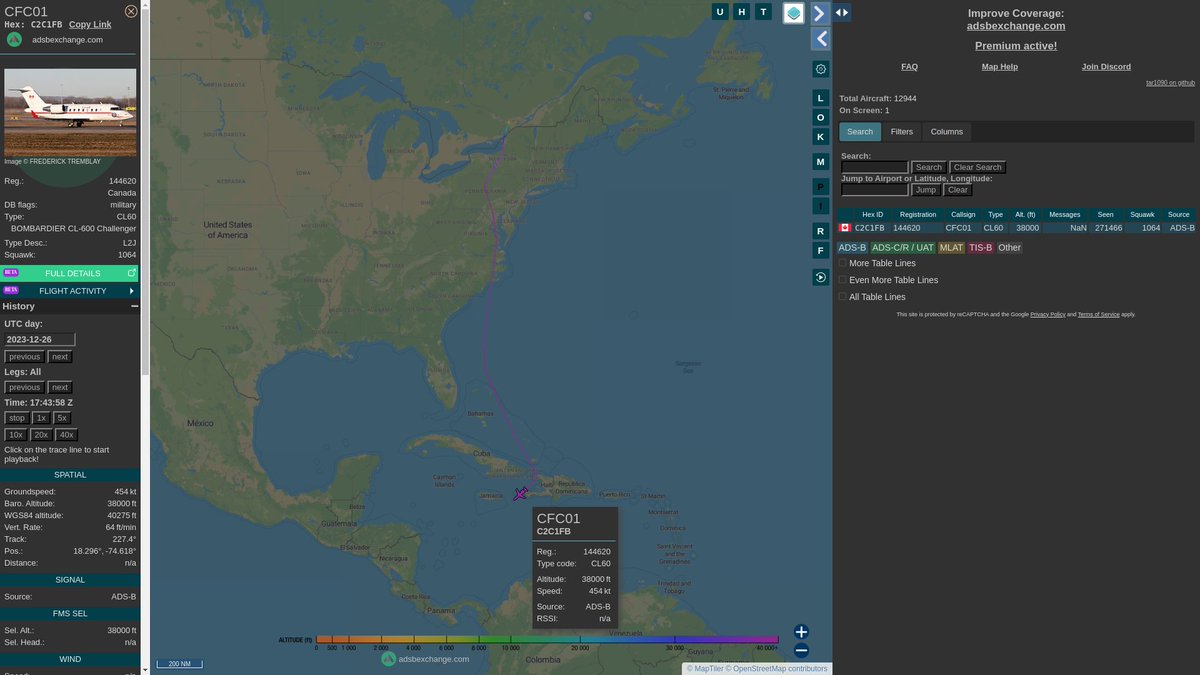Open the map layers selector
1200x675 pixels.
click(793, 13)
